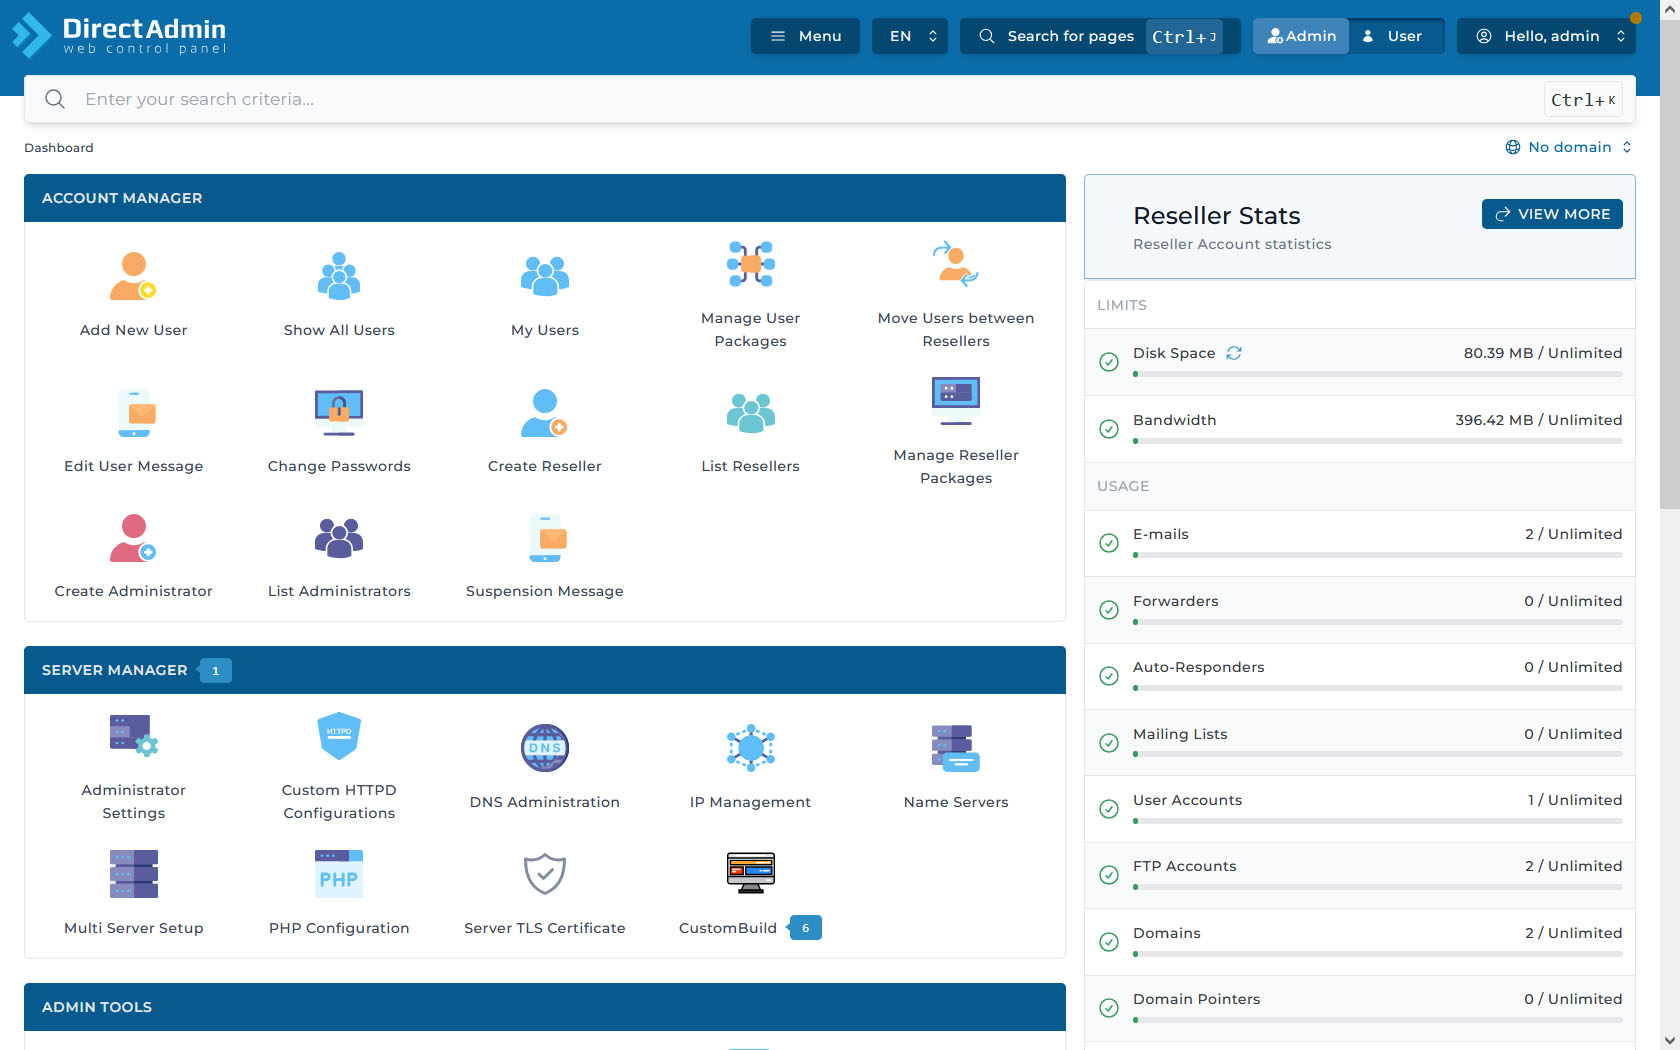The image size is (1680, 1050).
Task: Refresh Disk Space usage icon
Action: [1234, 353]
